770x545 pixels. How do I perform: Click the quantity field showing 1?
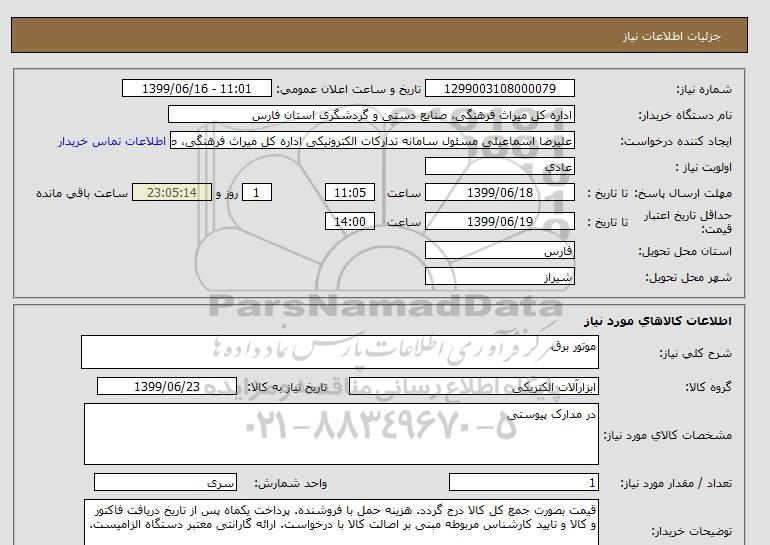(523, 483)
